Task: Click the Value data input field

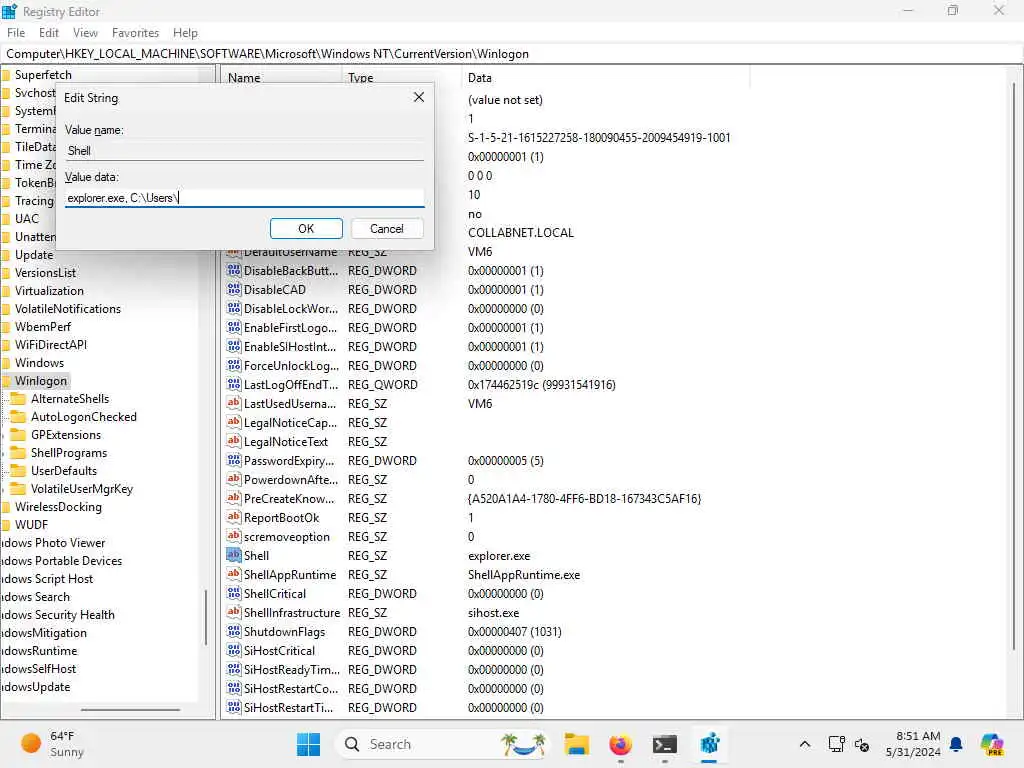Action: tap(244, 198)
